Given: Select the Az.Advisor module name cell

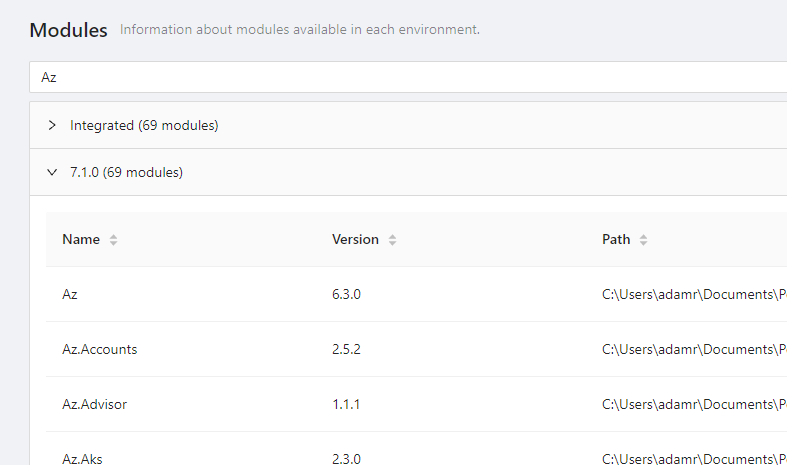Looking at the screenshot, I should pyautogui.click(x=94, y=404).
